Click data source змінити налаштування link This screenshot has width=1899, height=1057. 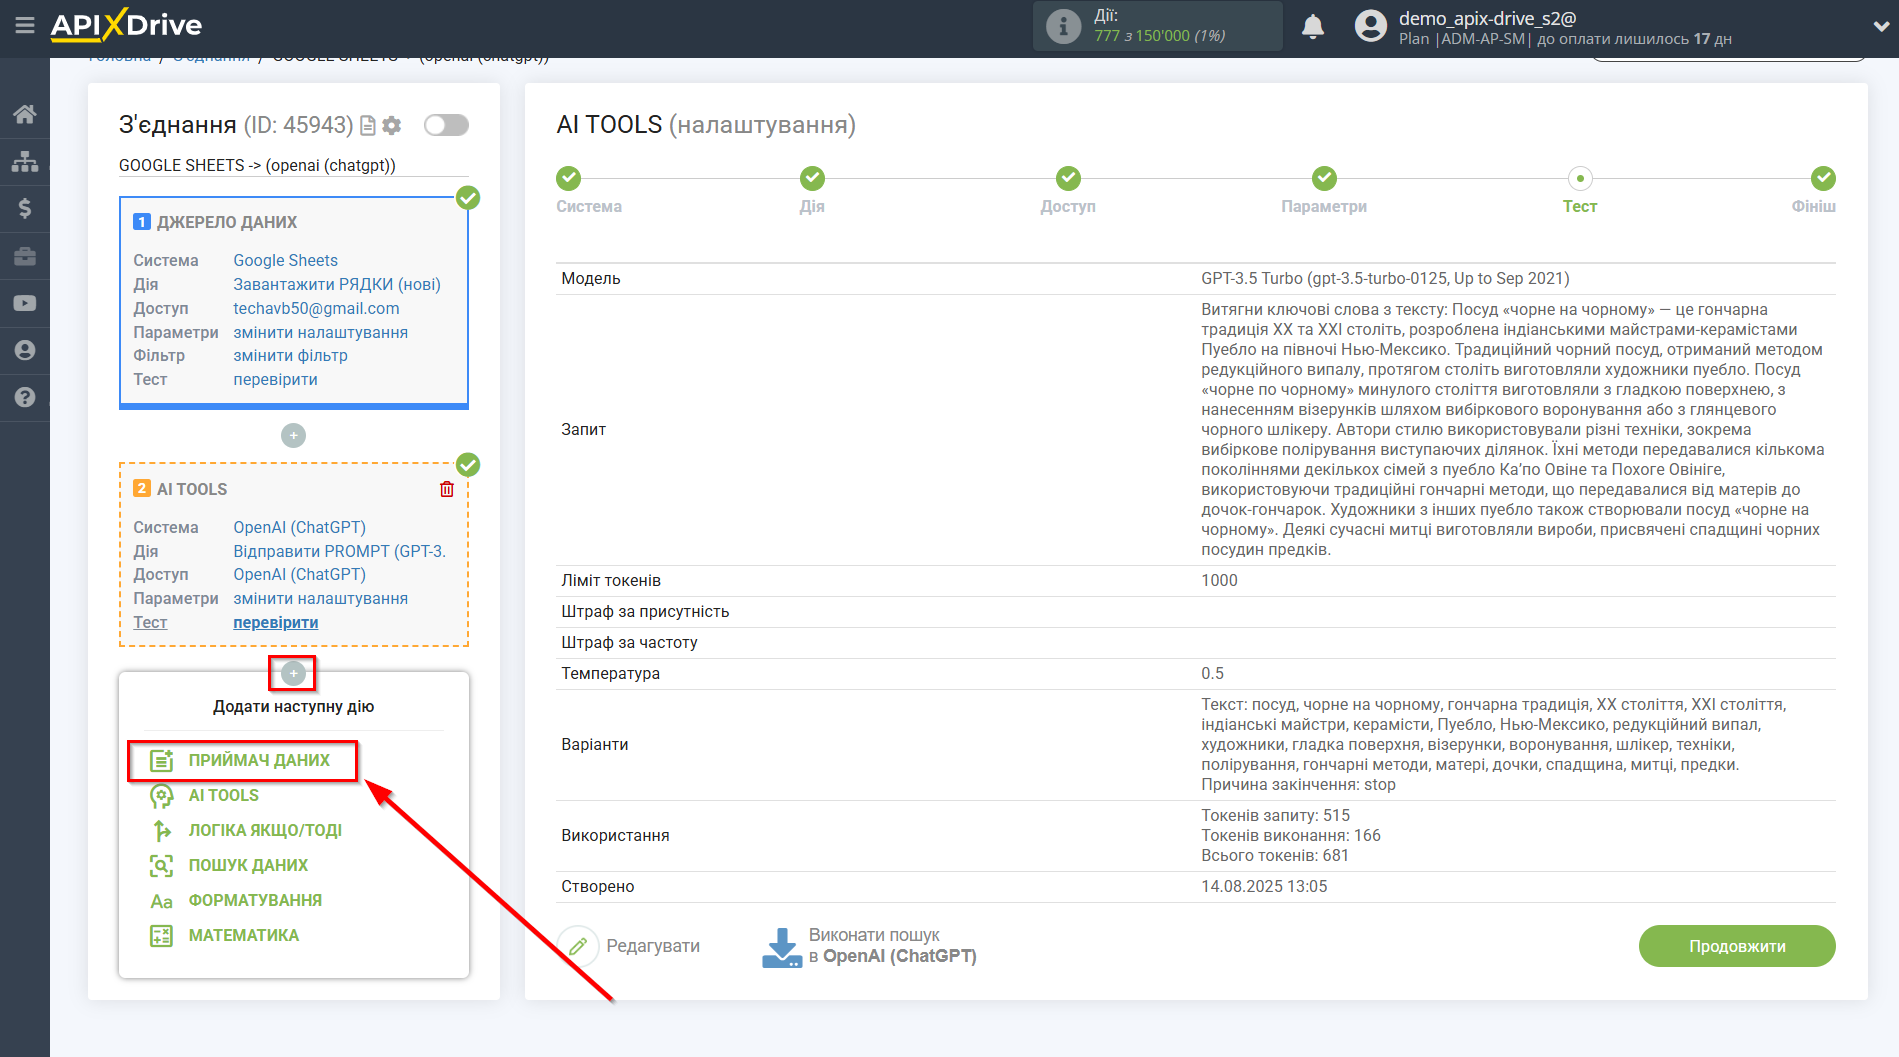[320, 332]
